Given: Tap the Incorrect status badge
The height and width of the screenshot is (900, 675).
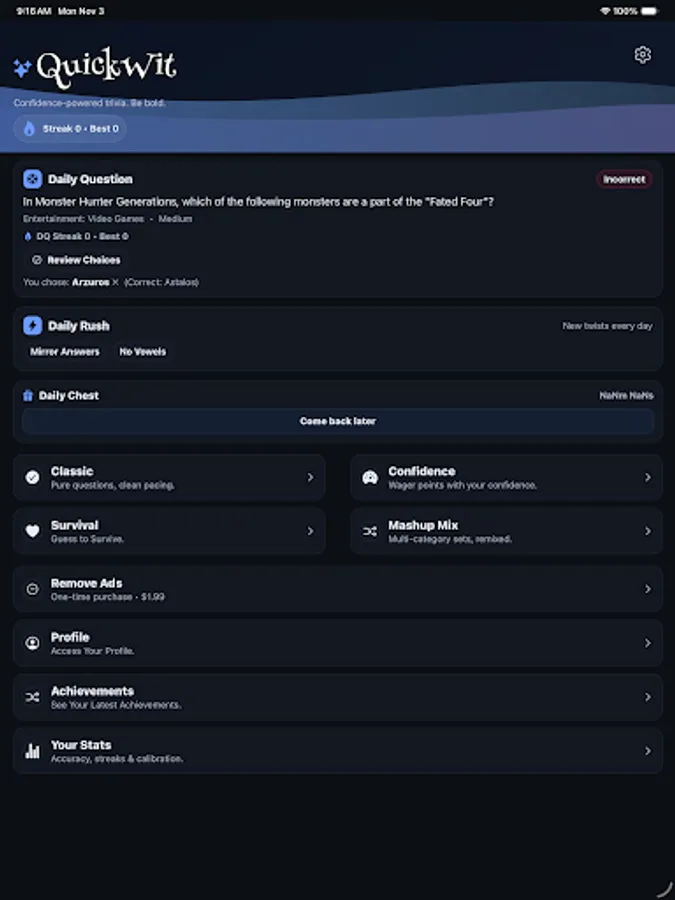Looking at the screenshot, I should [624, 179].
